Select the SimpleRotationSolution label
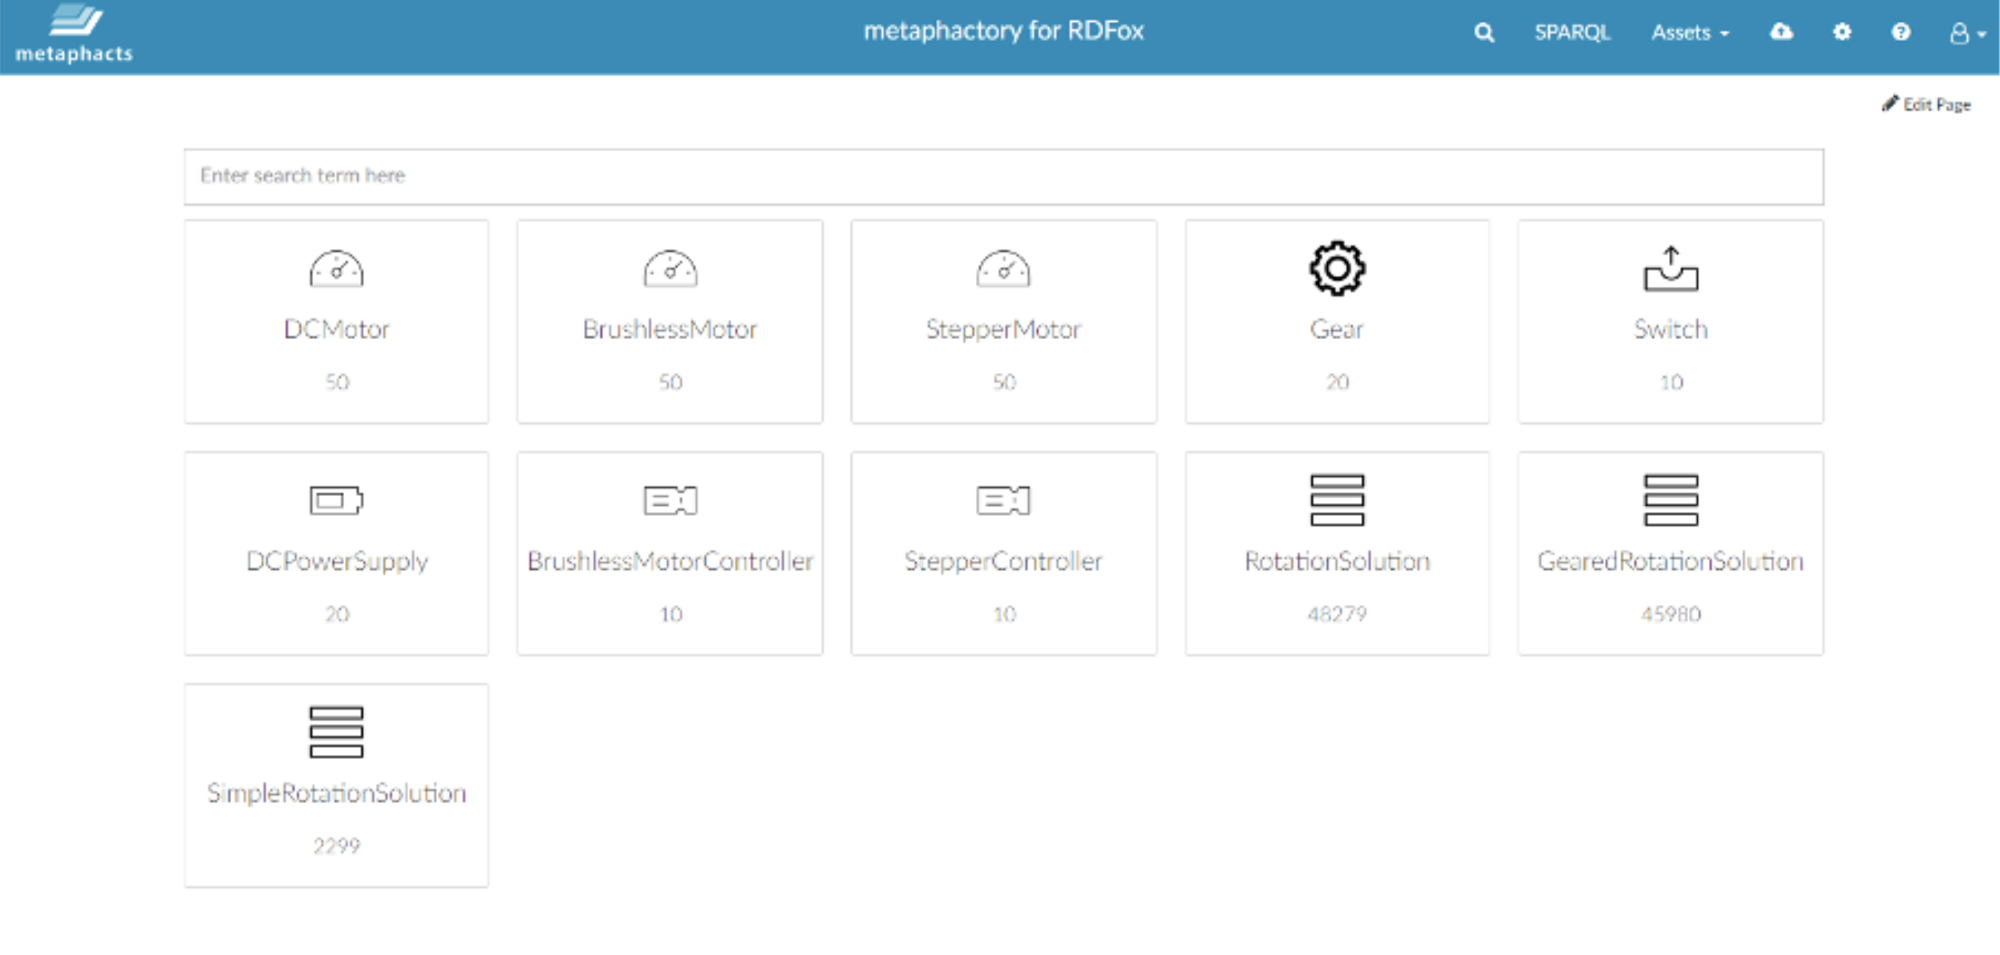2000x955 pixels. click(336, 794)
